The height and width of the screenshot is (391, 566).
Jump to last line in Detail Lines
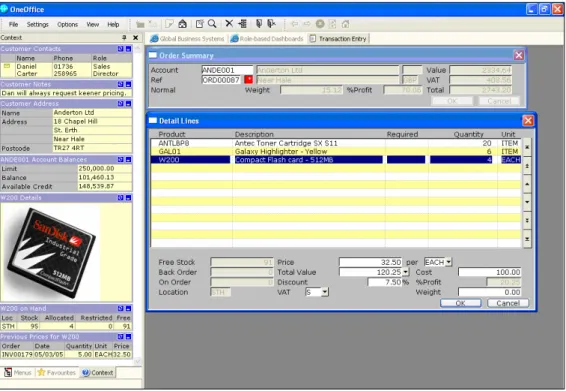(x=527, y=239)
